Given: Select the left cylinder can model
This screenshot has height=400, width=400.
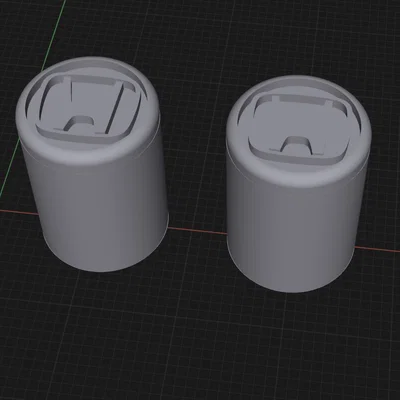Looking at the screenshot, I should click(92, 164).
